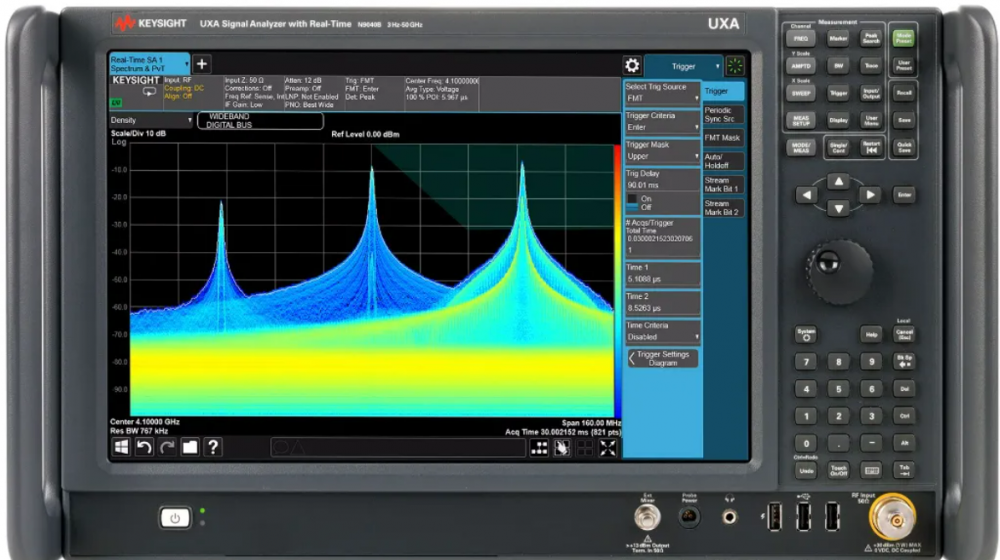Toggle the Trig Delay On/Off switch
The width and height of the screenshot is (1000, 560).
633,203
